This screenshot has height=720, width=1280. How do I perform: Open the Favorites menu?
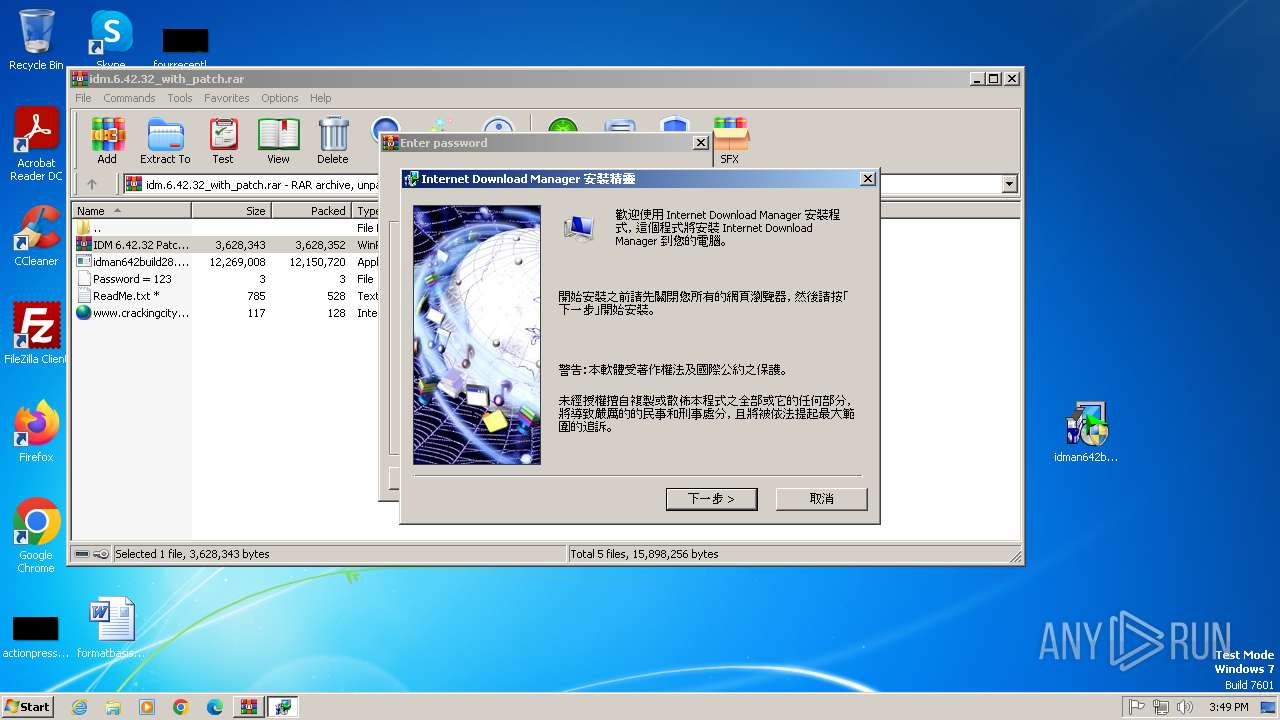(x=227, y=98)
